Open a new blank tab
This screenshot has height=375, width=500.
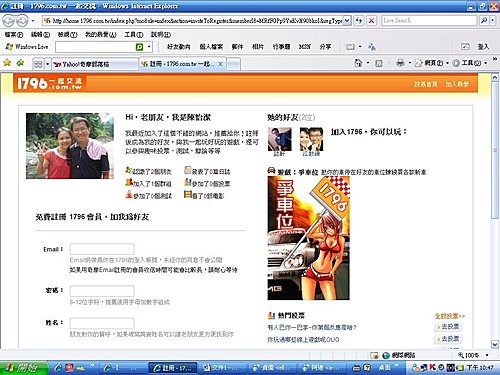click(234, 64)
